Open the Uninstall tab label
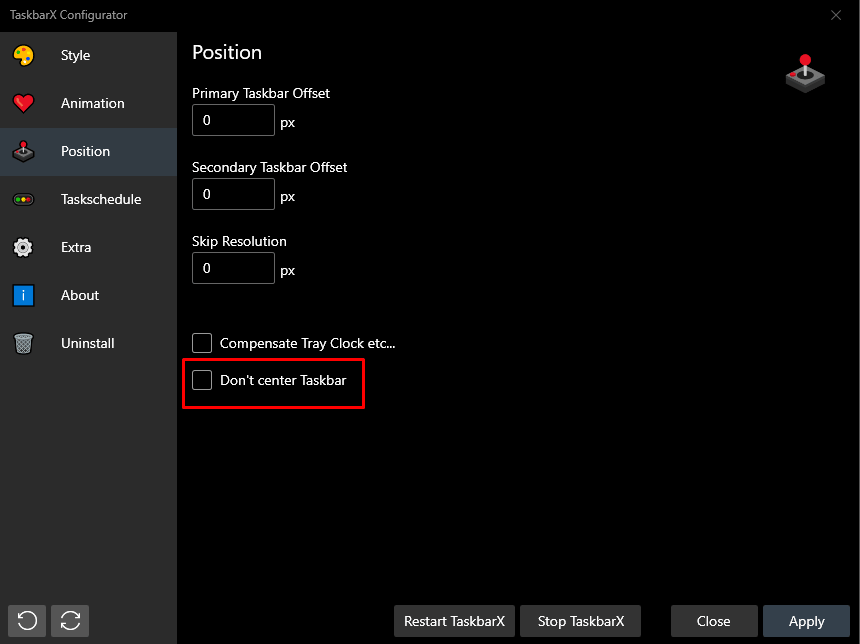 point(88,343)
